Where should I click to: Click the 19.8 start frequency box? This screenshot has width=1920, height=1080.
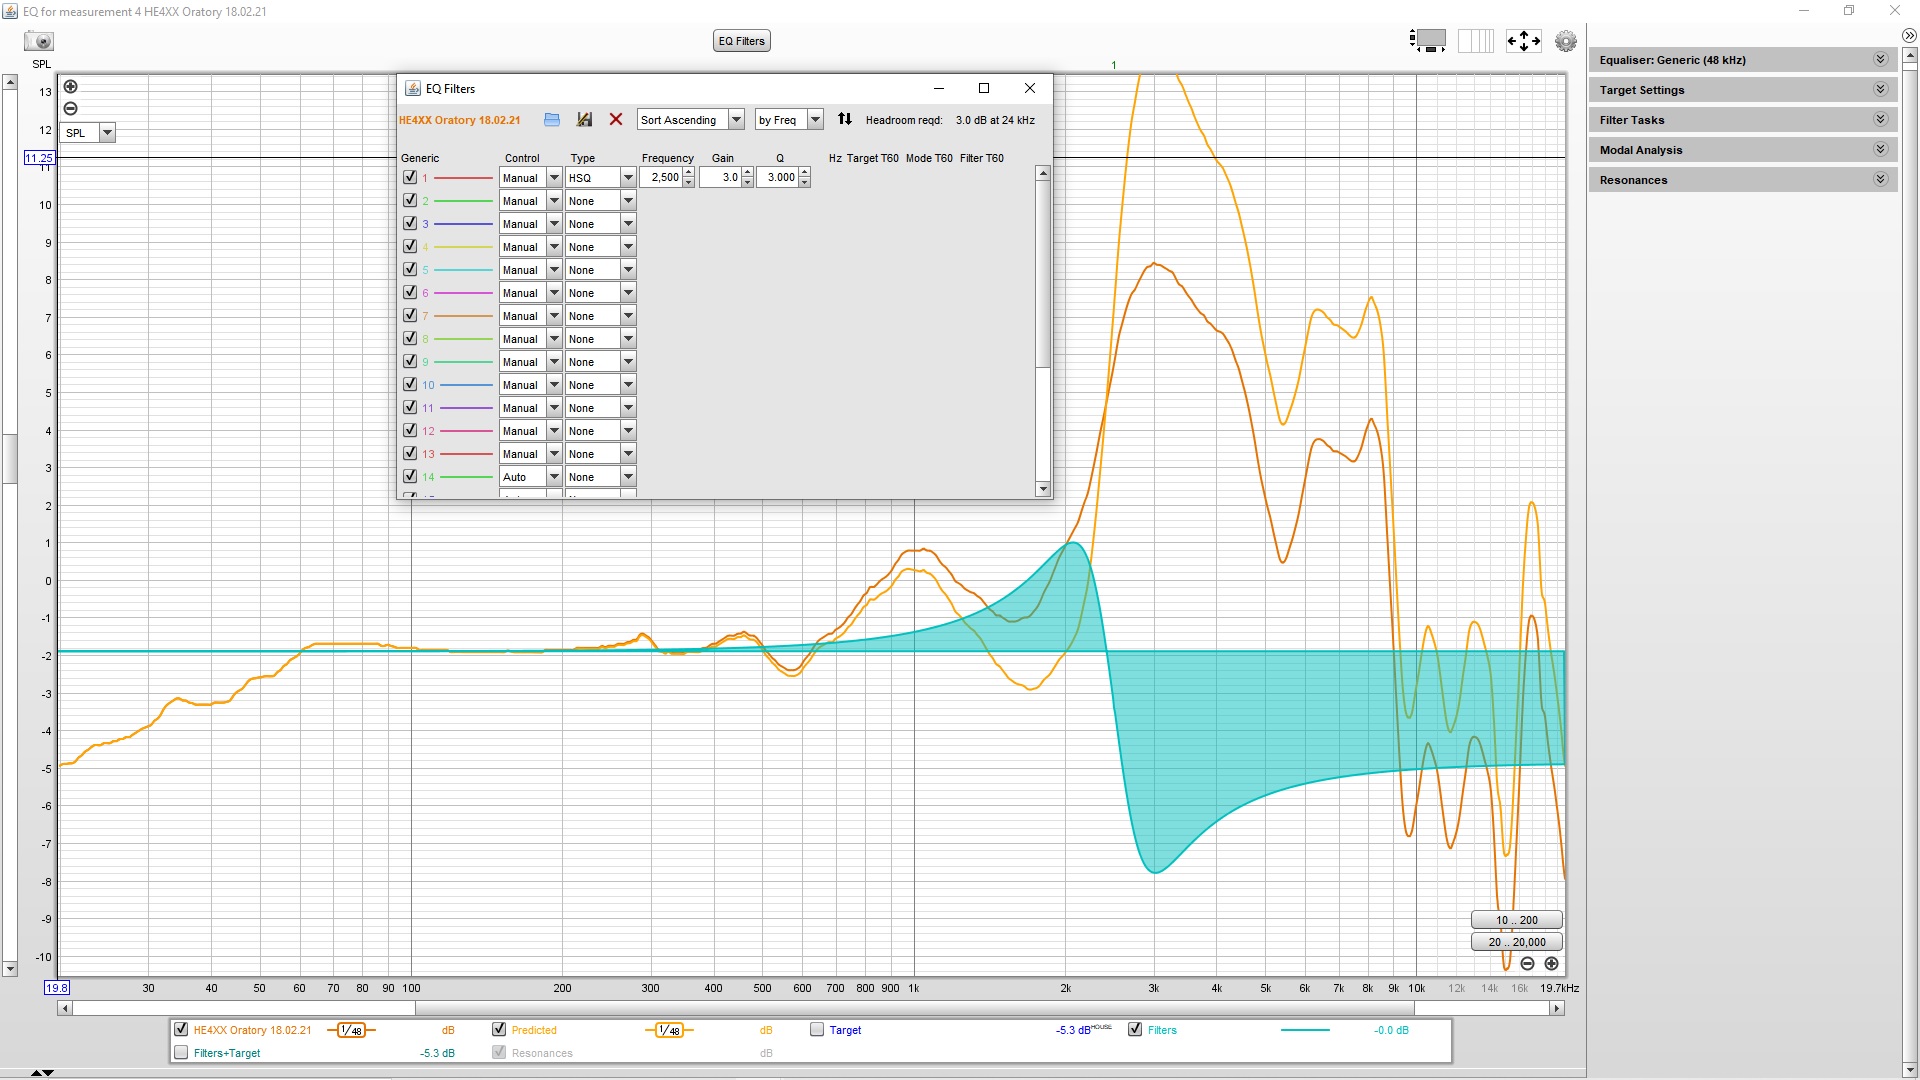(57, 988)
